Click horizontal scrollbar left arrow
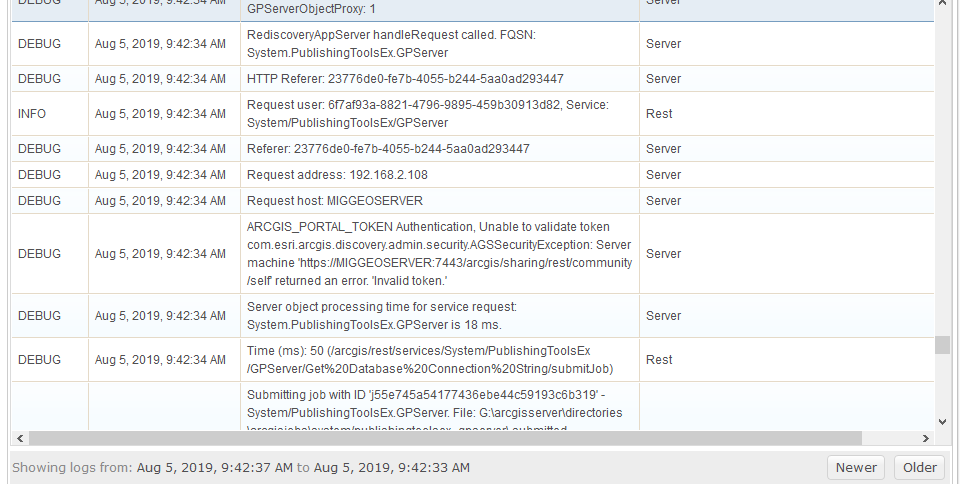 pos(20,438)
